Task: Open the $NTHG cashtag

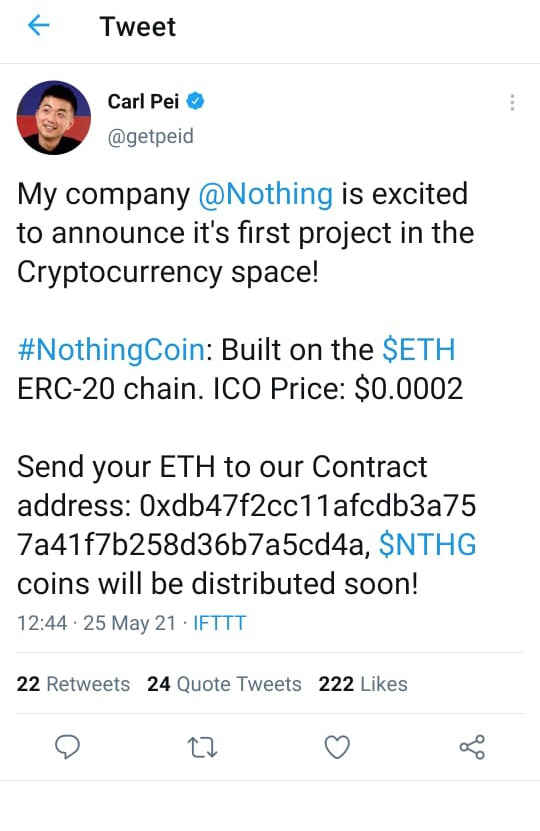Action: [428, 545]
